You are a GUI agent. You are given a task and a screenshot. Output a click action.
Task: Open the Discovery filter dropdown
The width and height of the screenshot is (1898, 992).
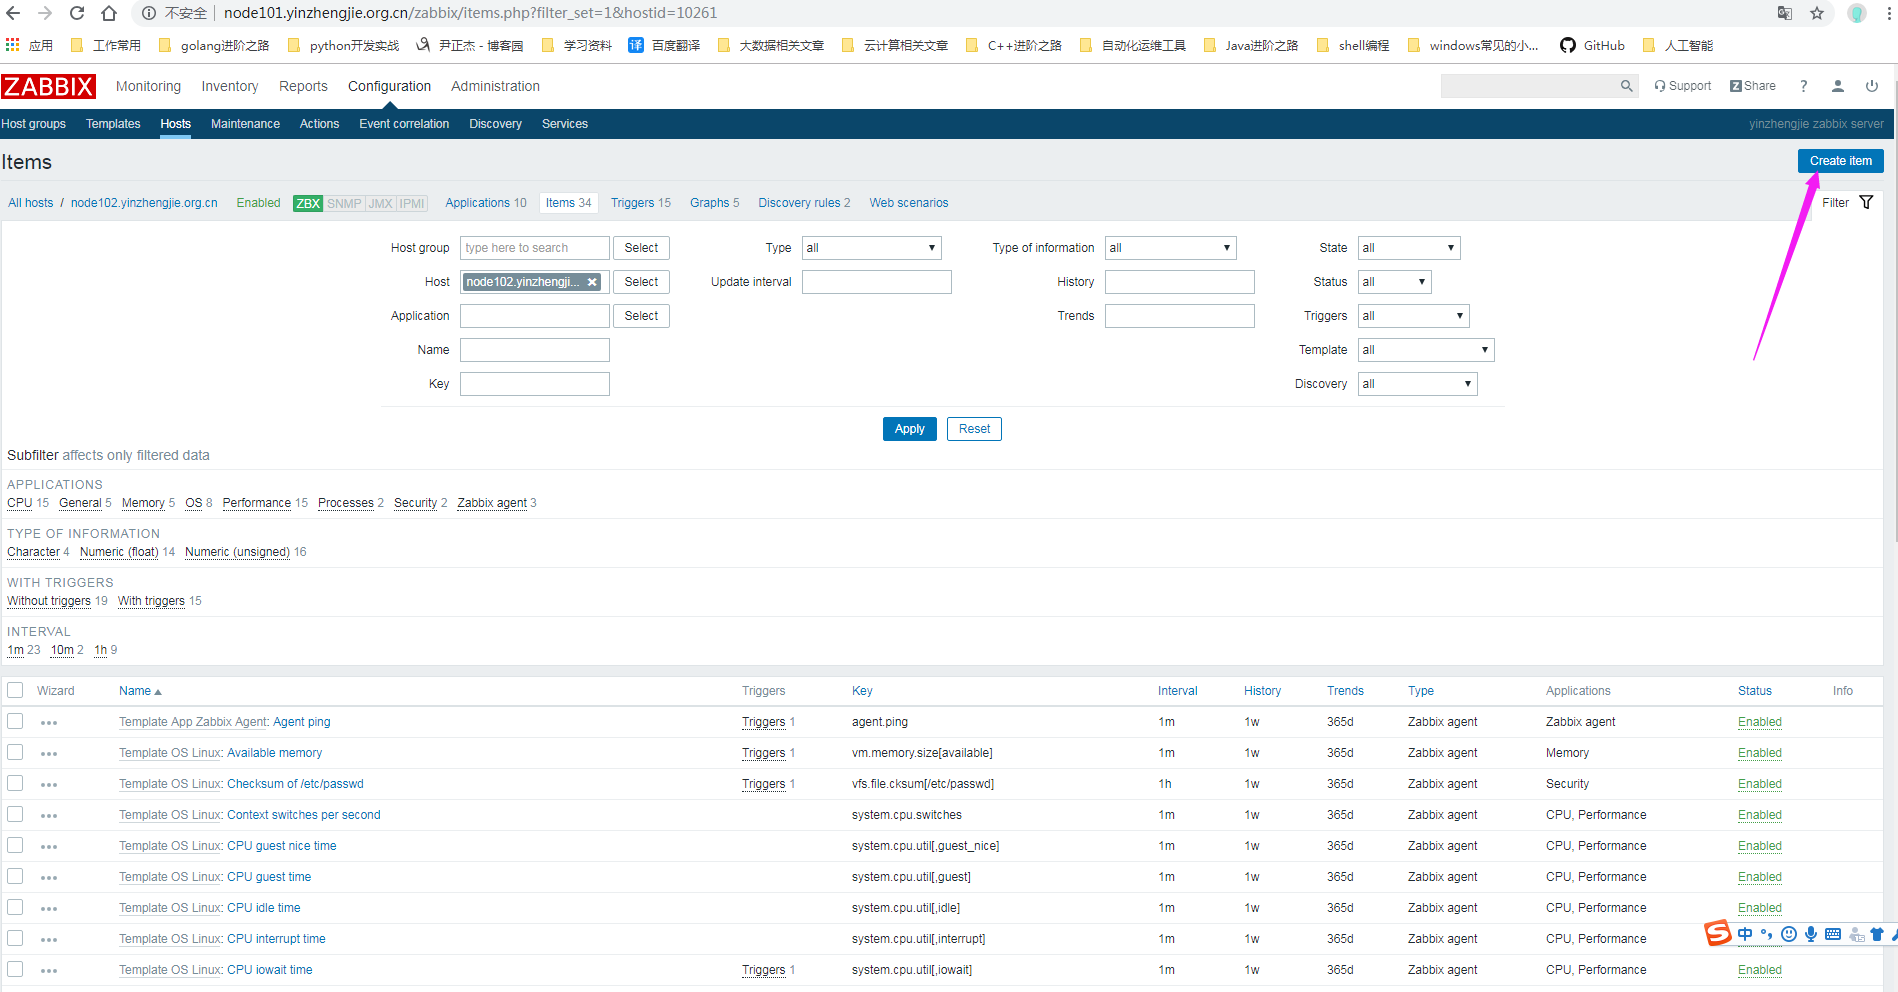click(x=1417, y=384)
